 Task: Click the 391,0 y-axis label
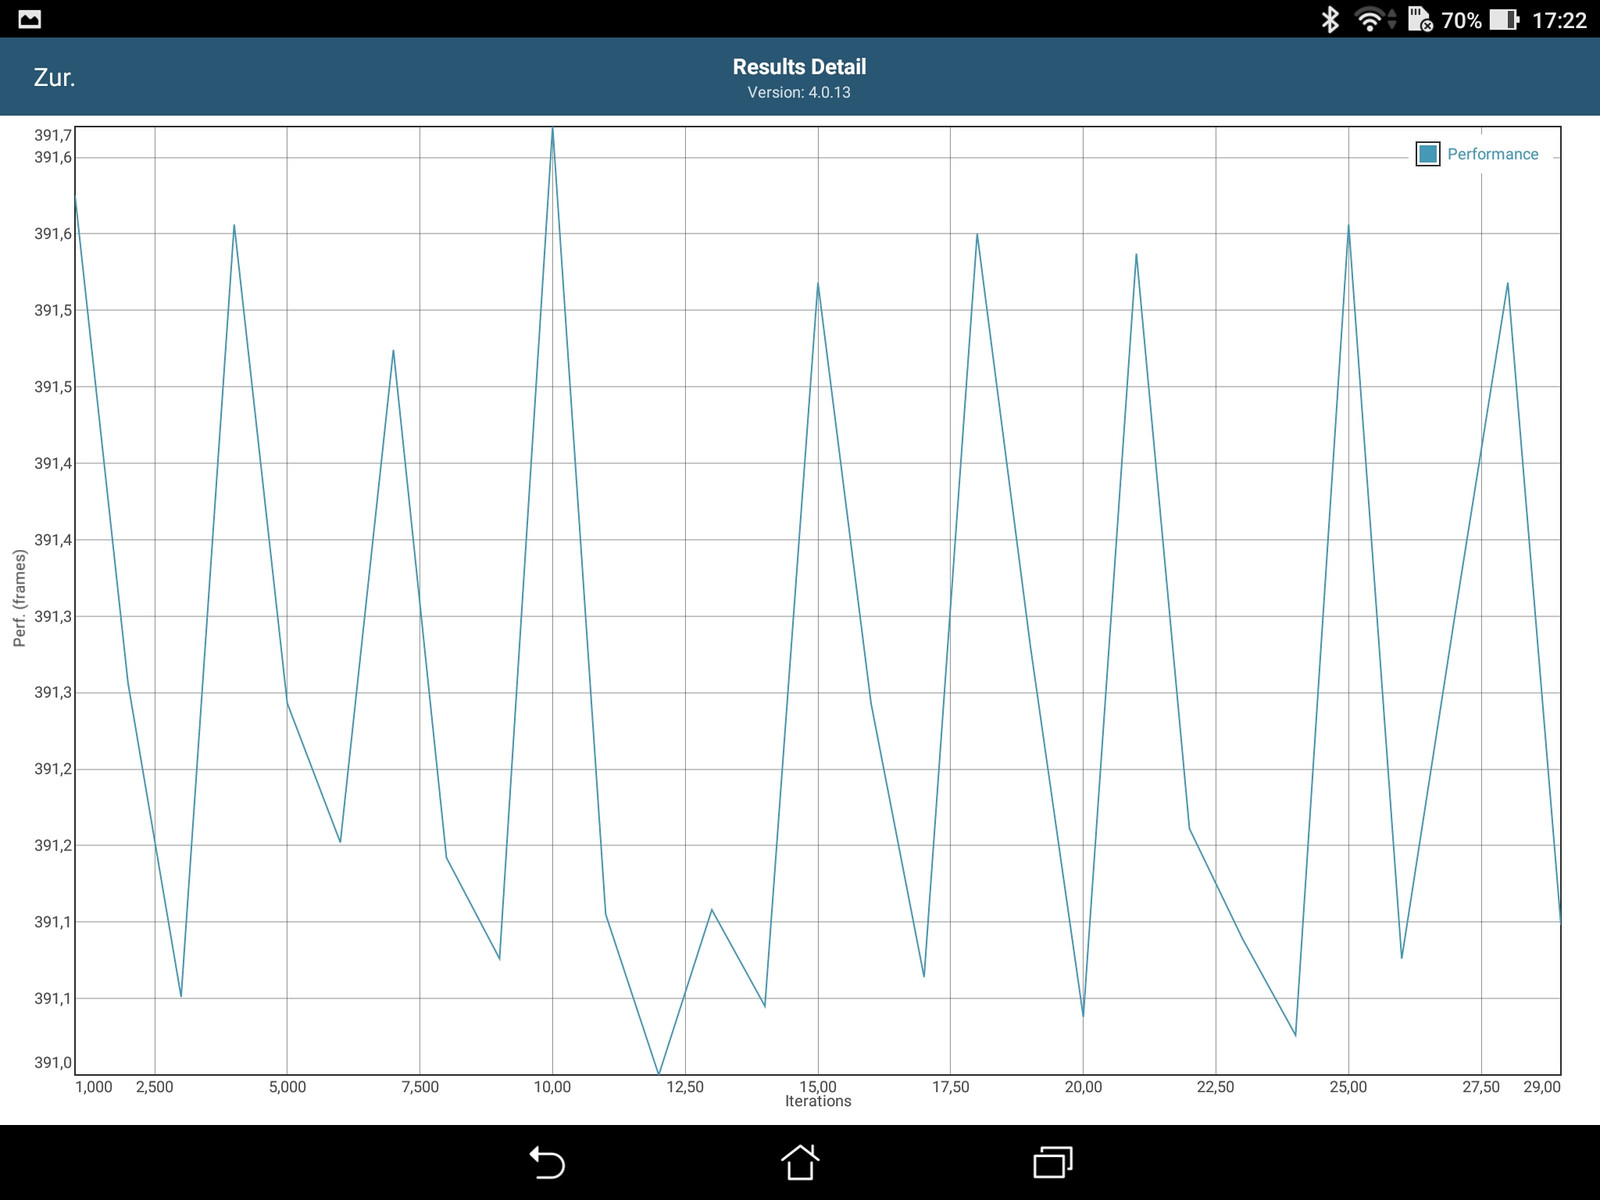click(53, 1063)
